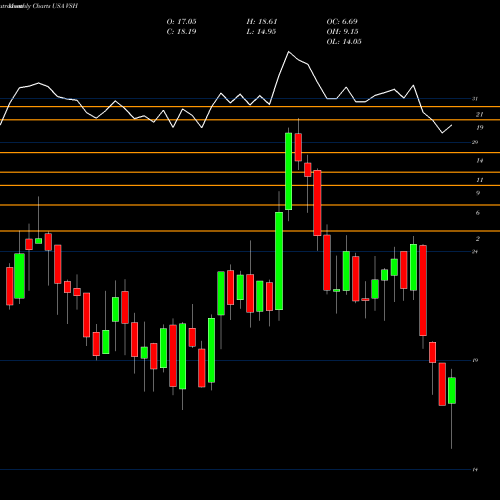The width and height of the screenshot is (500, 500).
Task: Click the axis label 2
Action: (x=478, y=239)
